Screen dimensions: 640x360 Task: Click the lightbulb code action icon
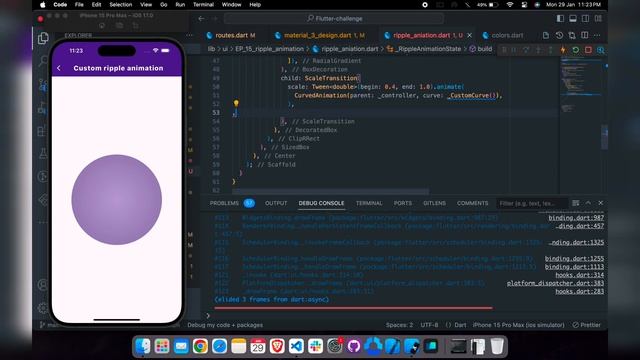[x=236, y=103]
